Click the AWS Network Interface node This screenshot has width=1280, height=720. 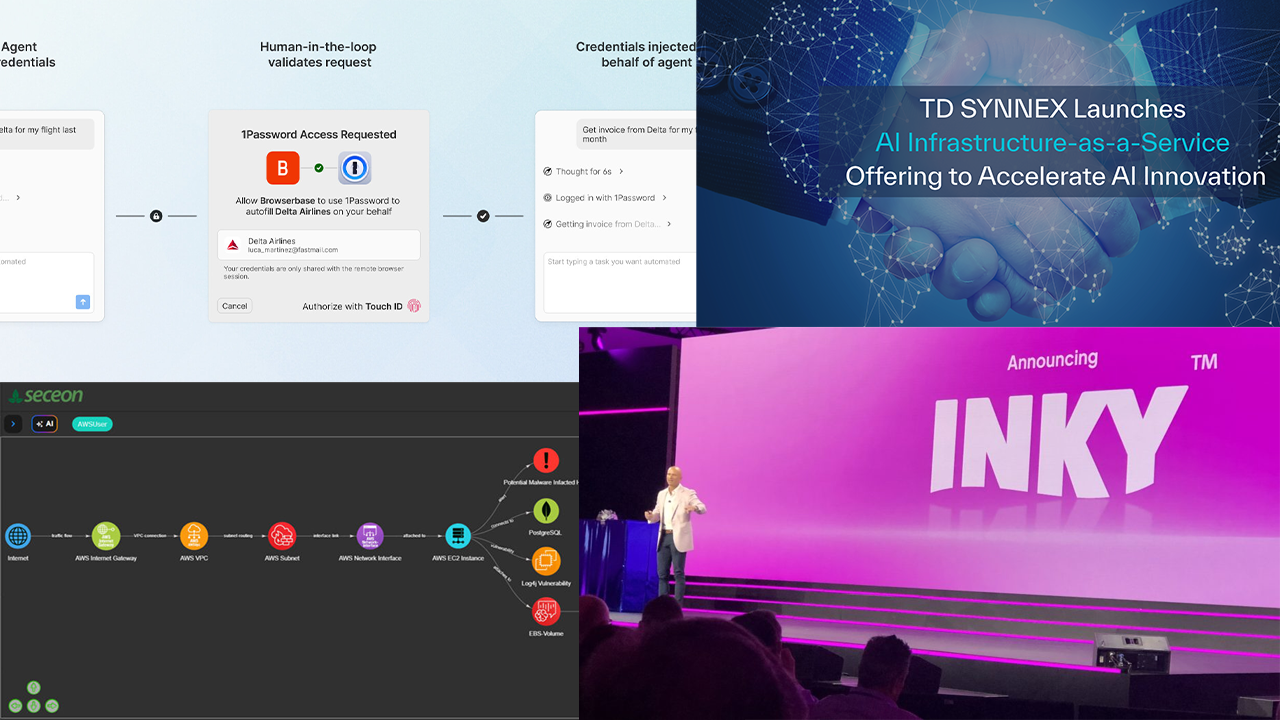[370, 535]
